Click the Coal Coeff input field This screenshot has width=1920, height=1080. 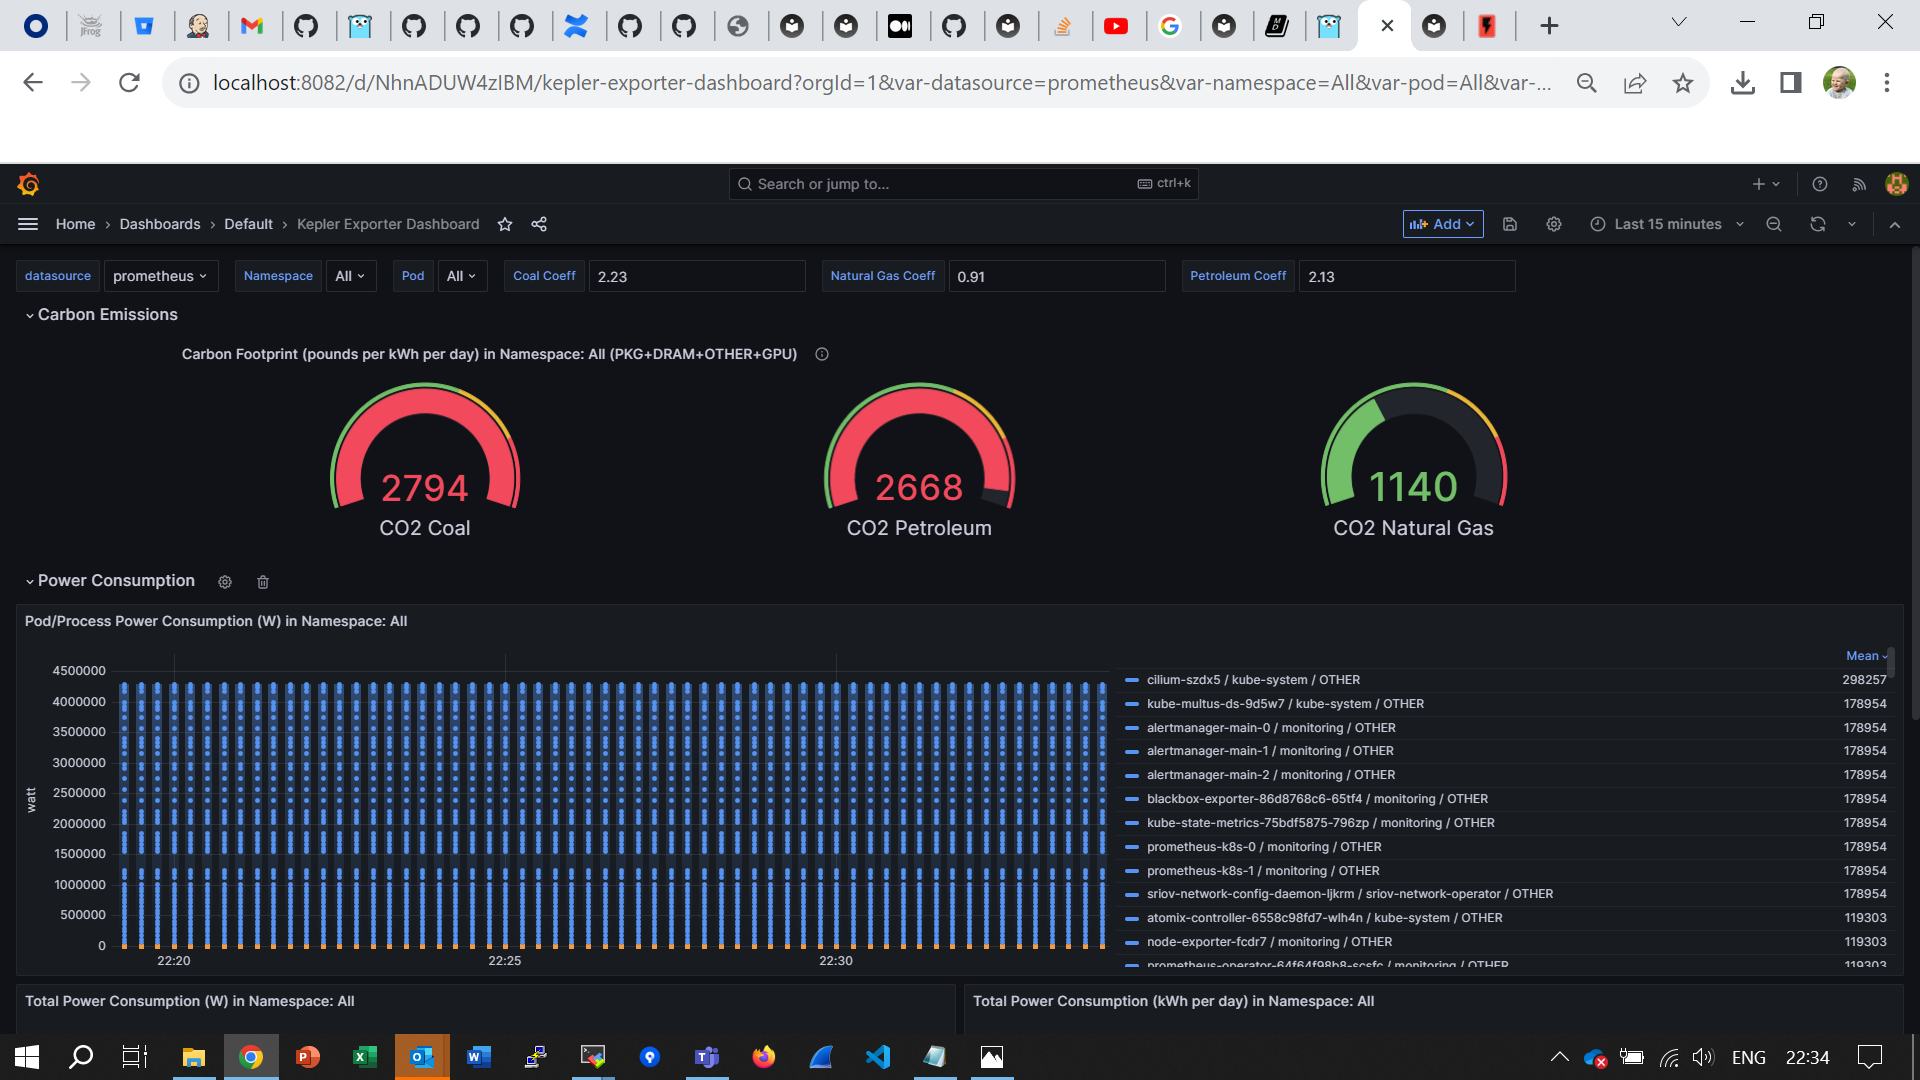[696, 276]
